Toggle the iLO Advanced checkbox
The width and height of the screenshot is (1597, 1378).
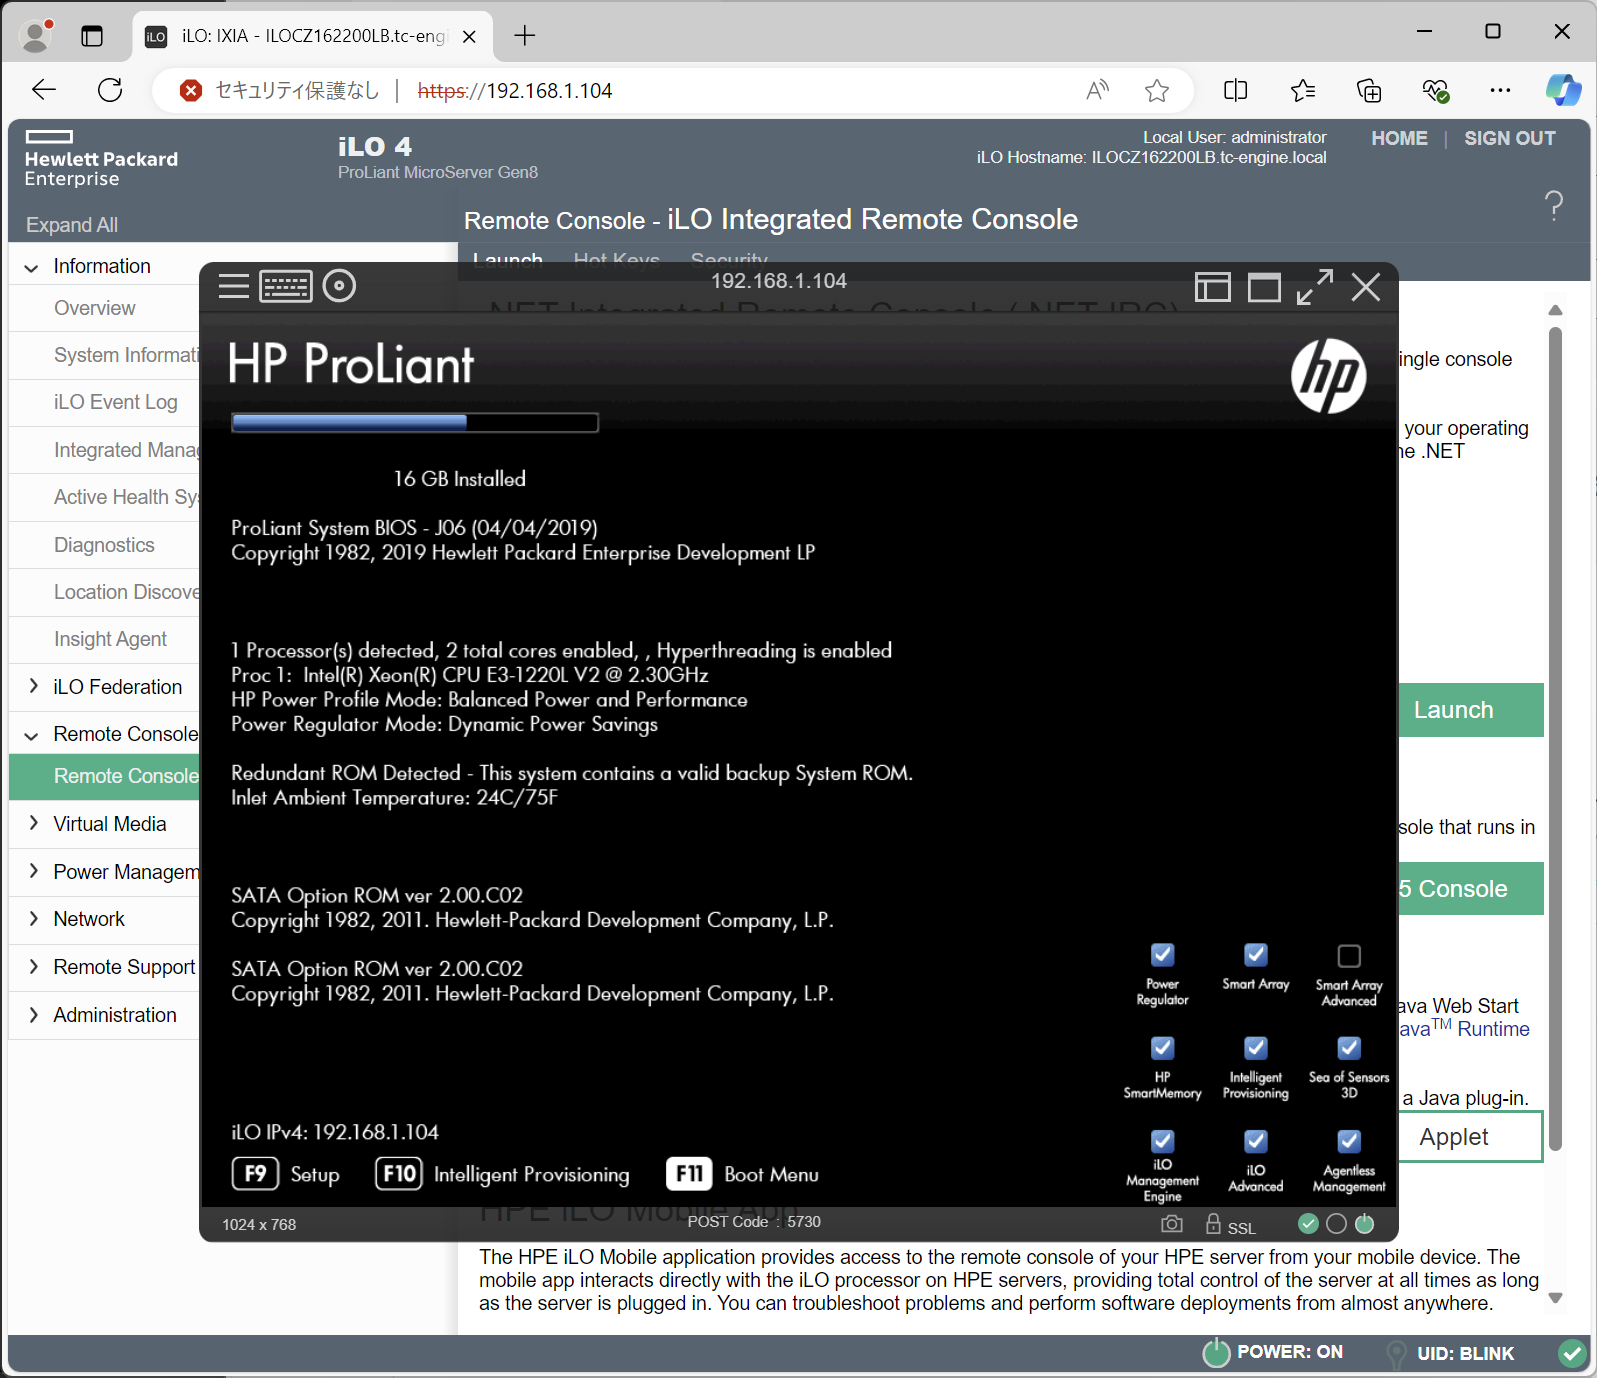(1256, 1141)
